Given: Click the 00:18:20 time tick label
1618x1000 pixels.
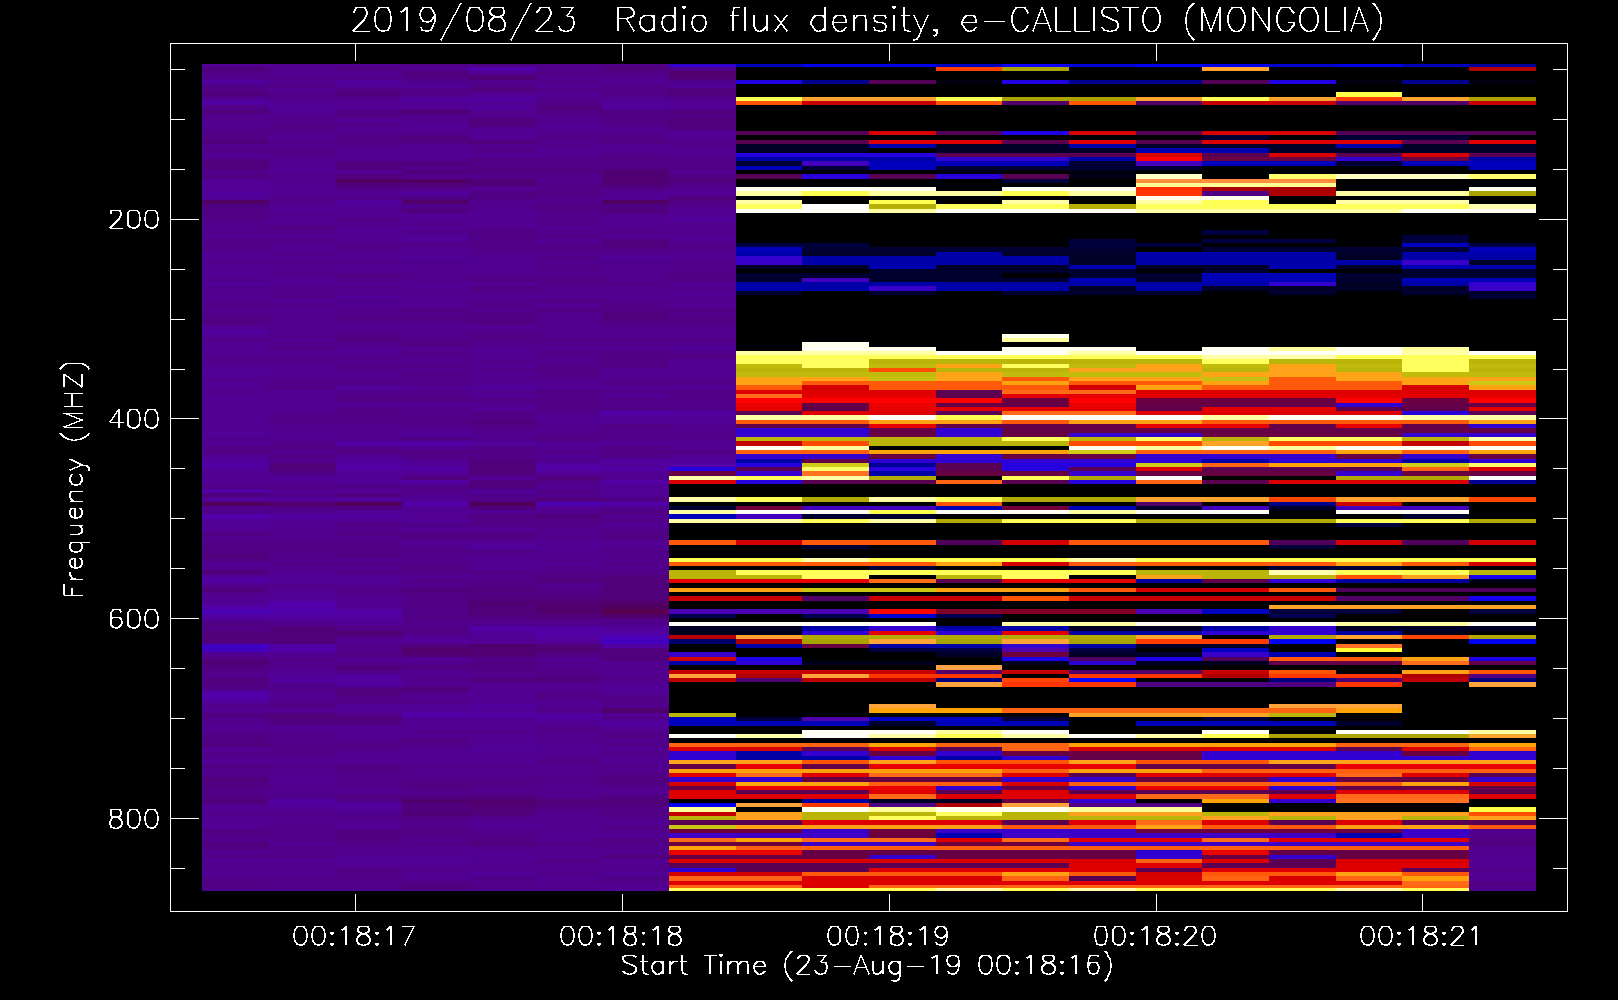Looking at the screenshot, I should [x=1155, y=937].
